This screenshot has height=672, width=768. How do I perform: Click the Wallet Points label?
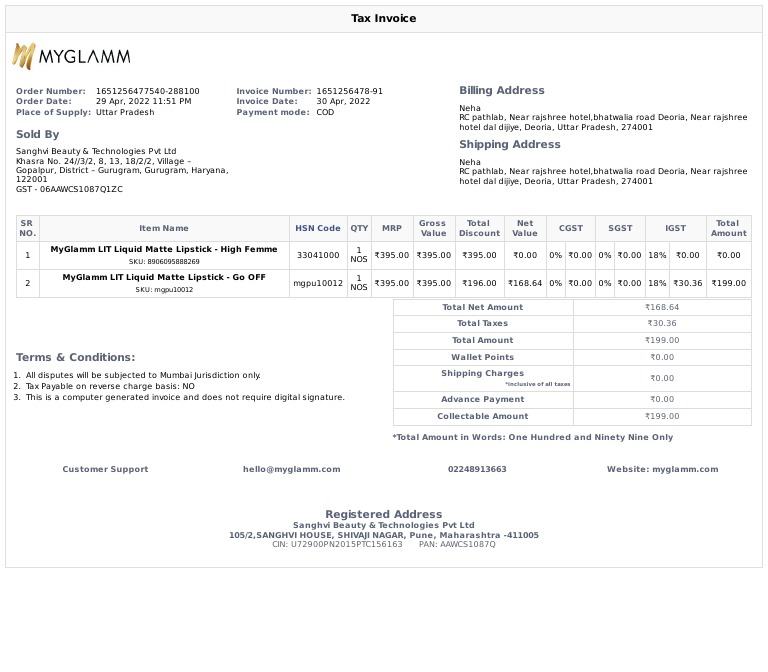pyautogui.click(x=482, y=357)
